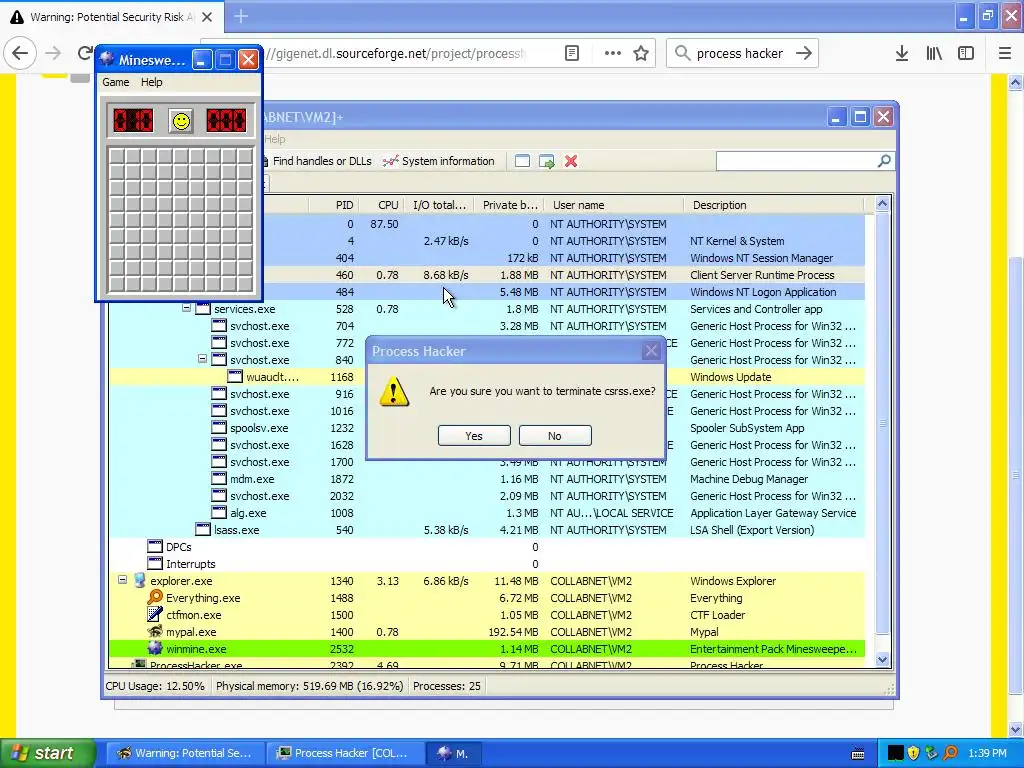Close the Warning: Potential Security Risk tab
The image size is (1024, 768).
207,17
